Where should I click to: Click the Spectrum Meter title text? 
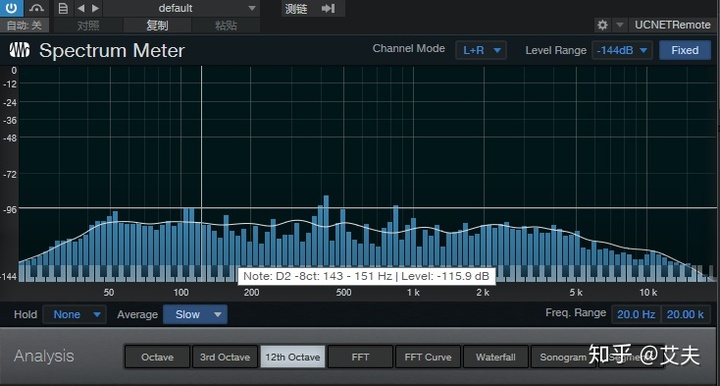[x=112, y=50]
